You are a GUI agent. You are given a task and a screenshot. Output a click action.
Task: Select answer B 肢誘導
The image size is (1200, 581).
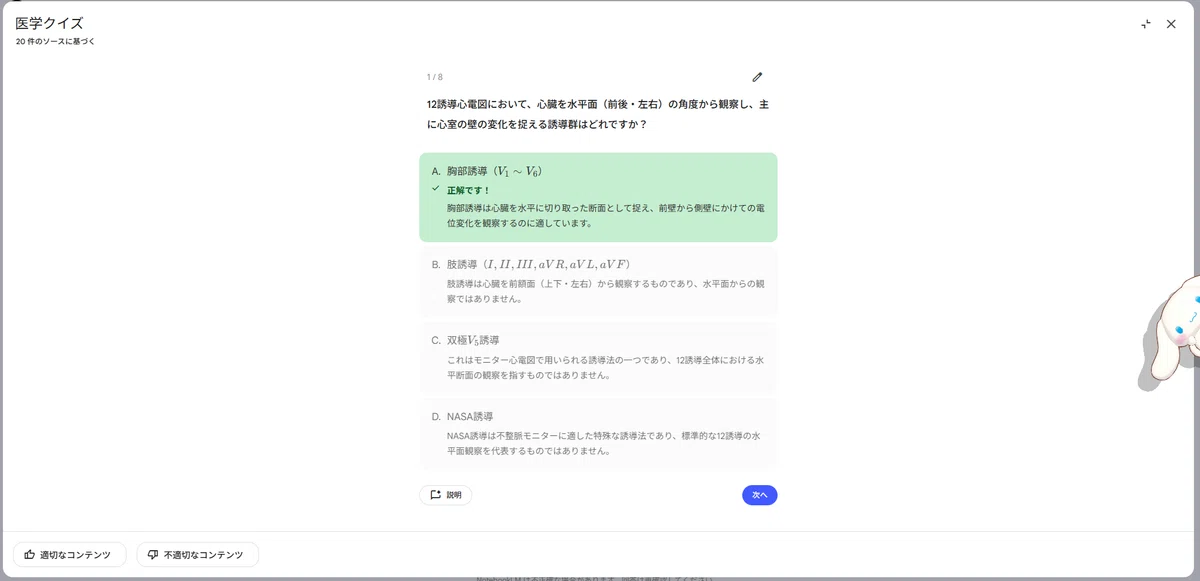click(598, 281)
